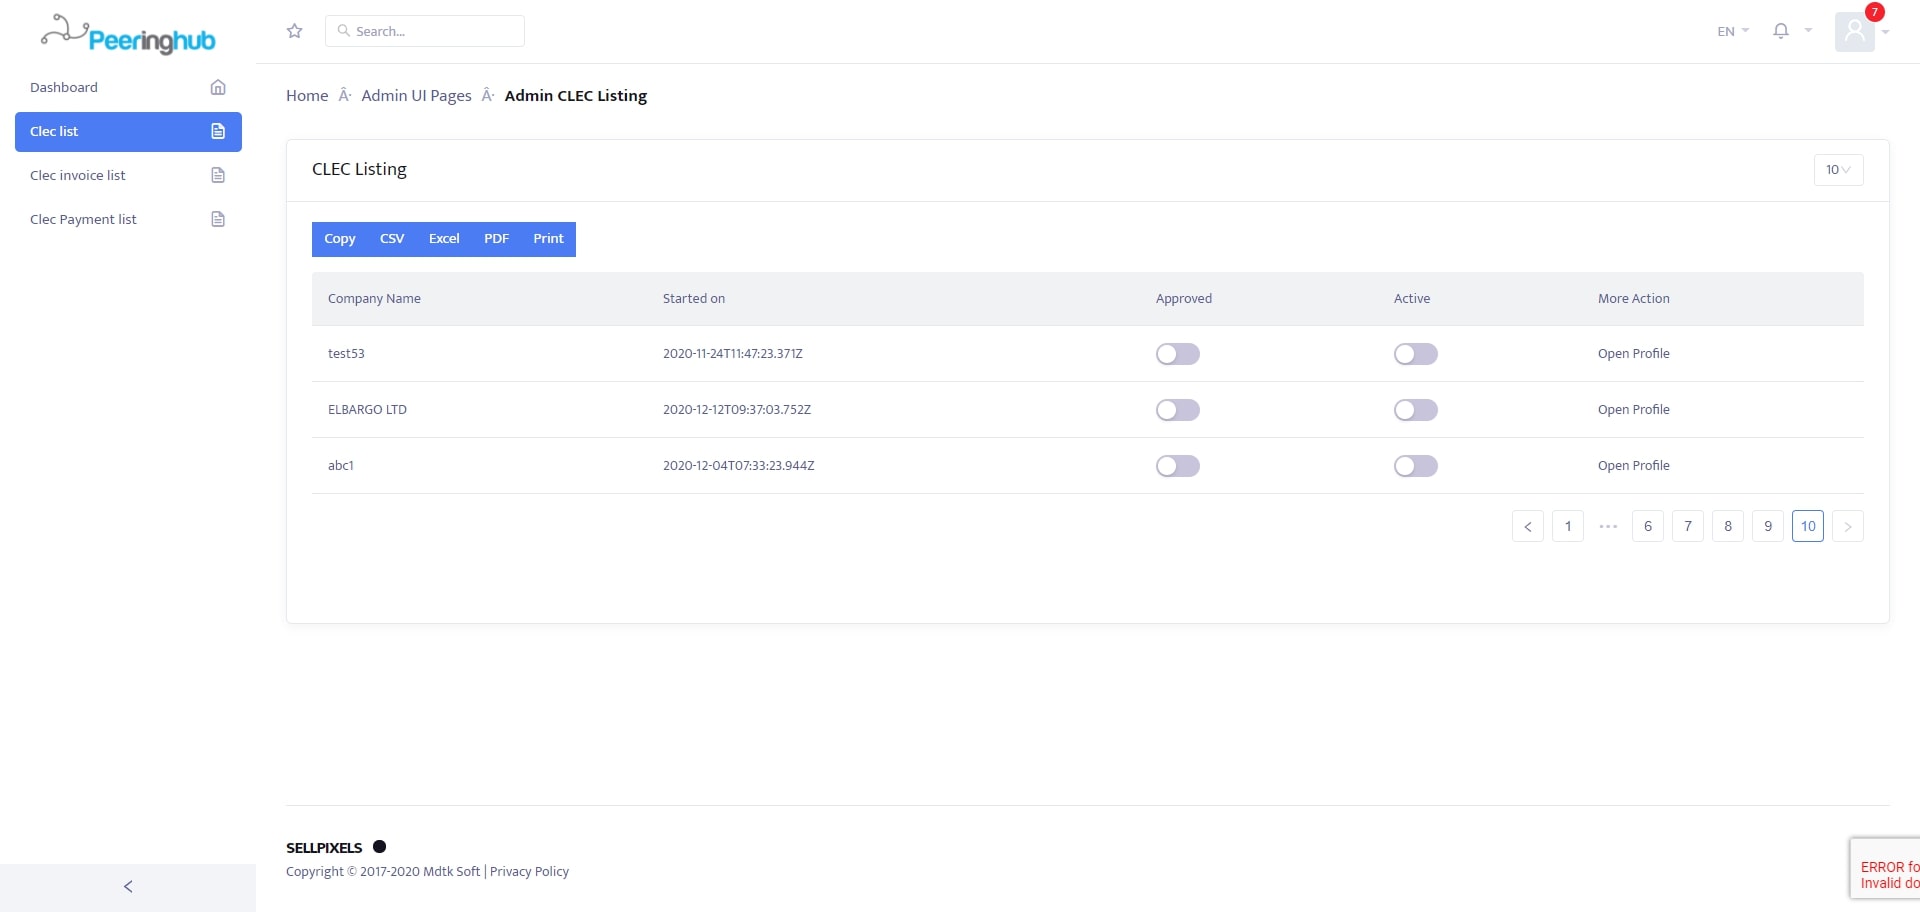
Task: Open the notifications bell
Action: pyautogui.click(x=1780, y=31)
